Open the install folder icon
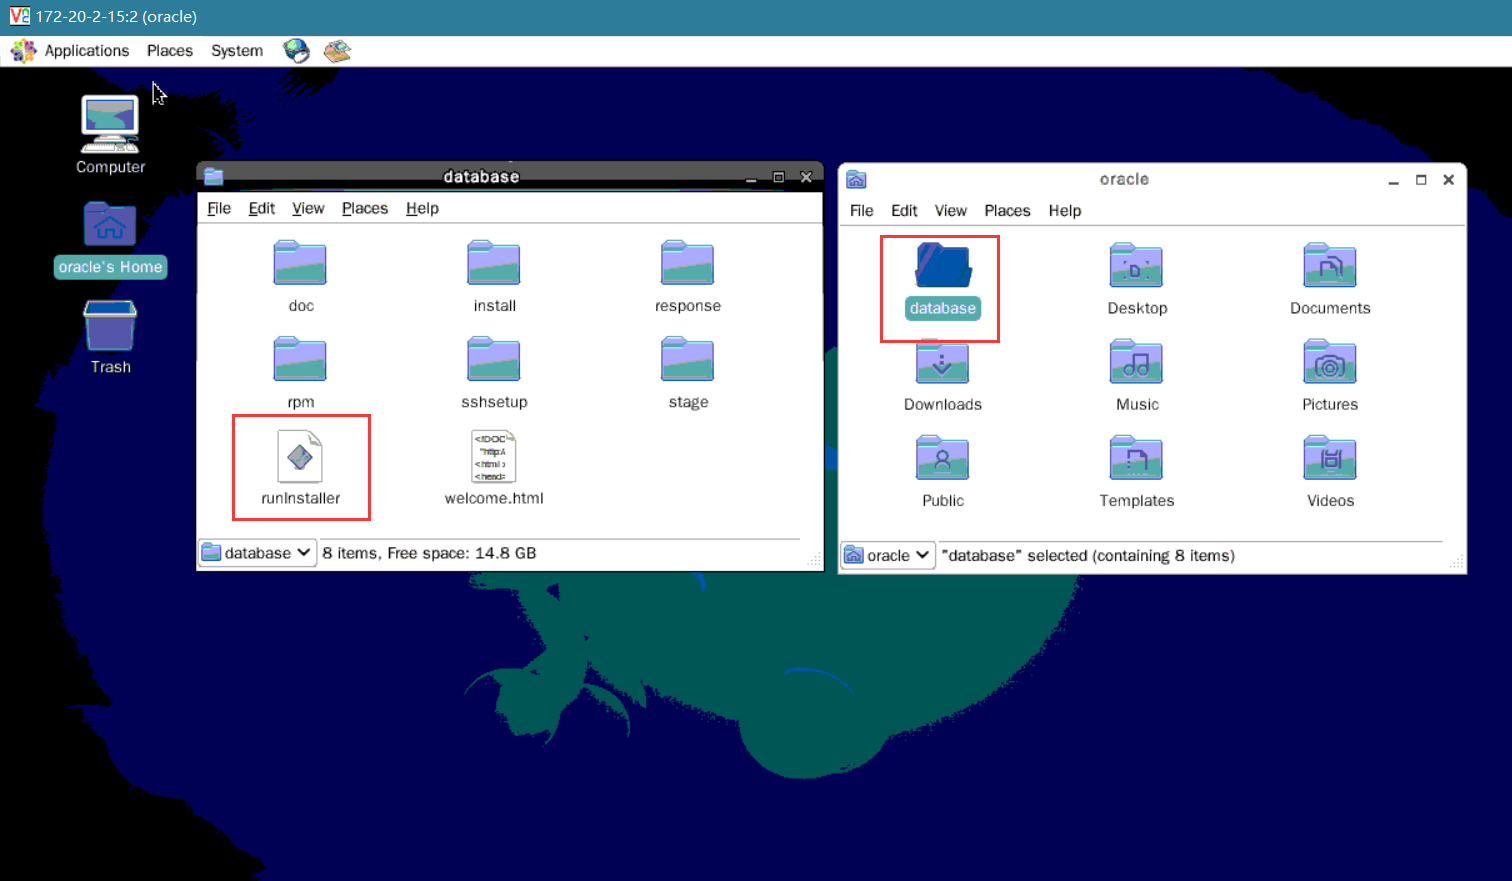The width and height of the screenshot is (1512, 881). [494, 262]
